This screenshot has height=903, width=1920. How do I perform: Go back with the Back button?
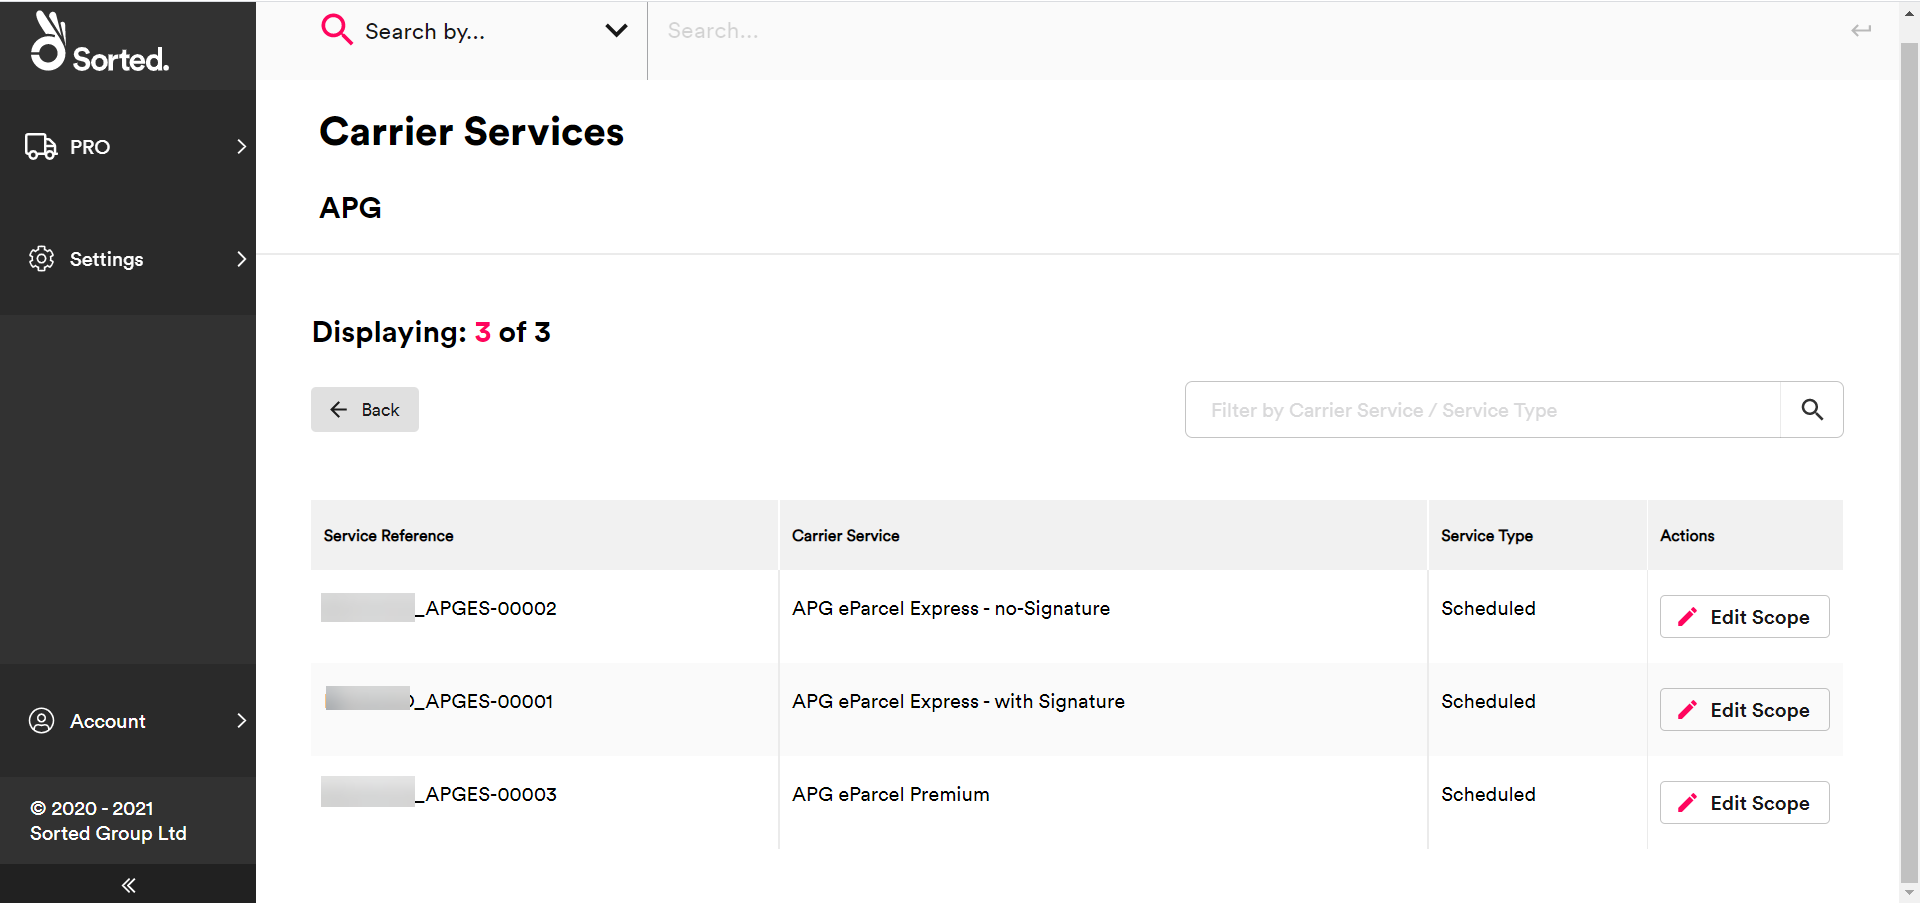click(365, 410)
